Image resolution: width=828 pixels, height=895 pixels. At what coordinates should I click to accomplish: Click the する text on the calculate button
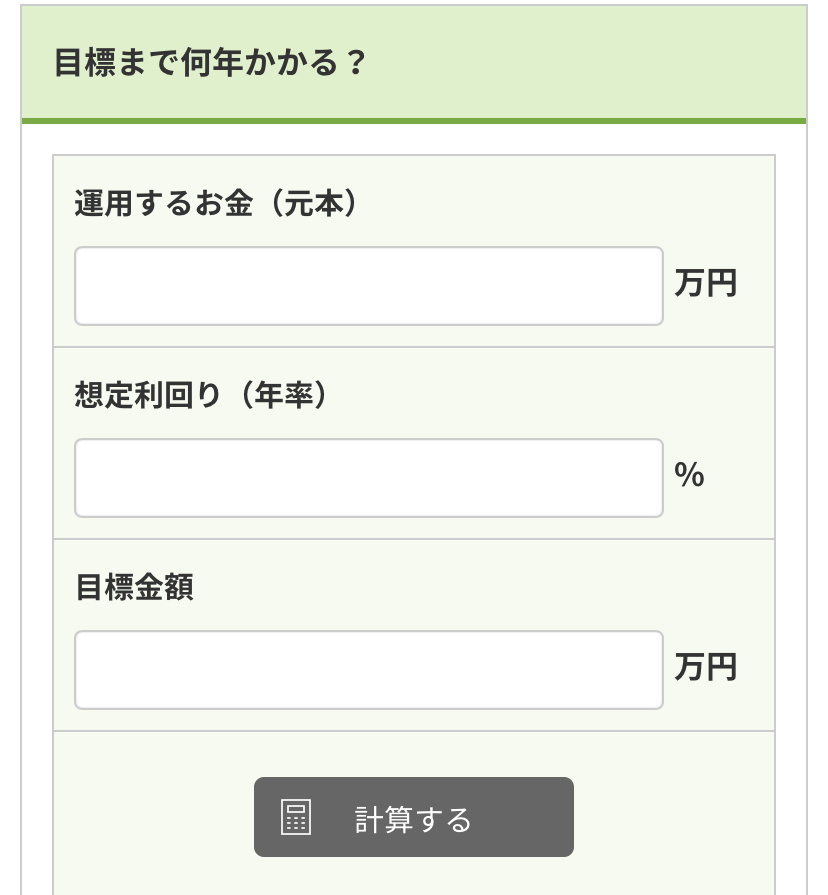443,820
